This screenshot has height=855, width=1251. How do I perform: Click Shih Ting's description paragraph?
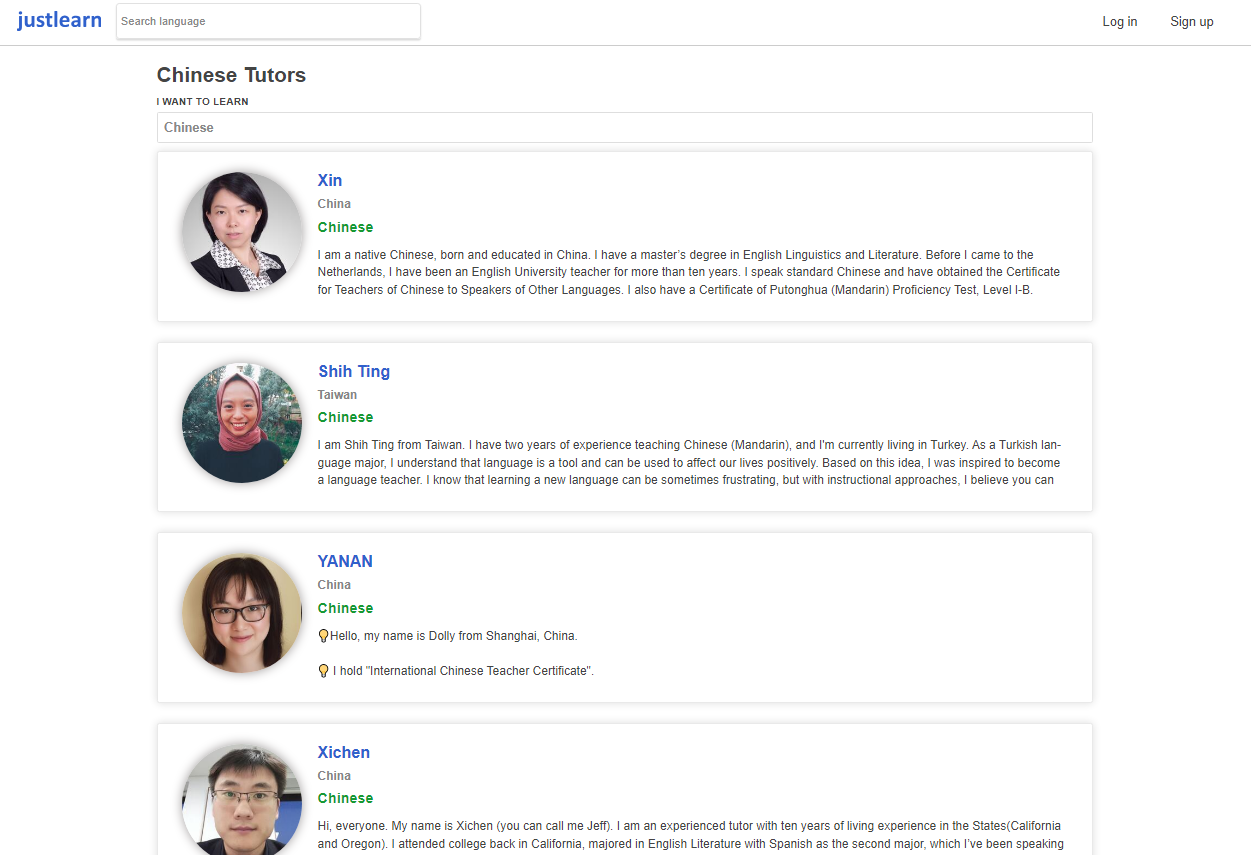coord(688,463)
